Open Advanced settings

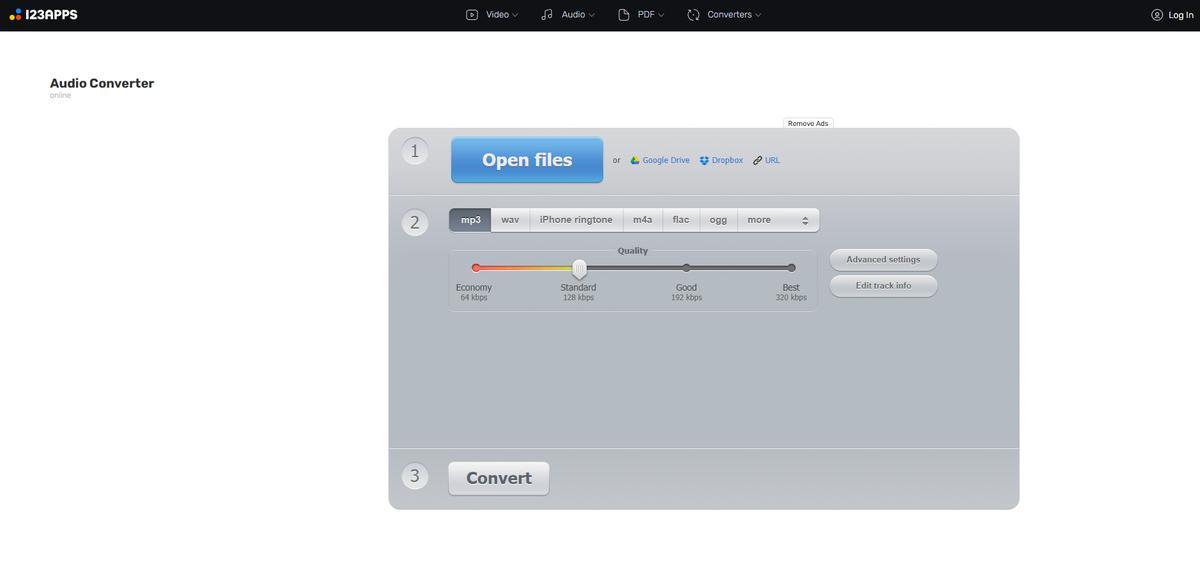(x=883, y=260)
